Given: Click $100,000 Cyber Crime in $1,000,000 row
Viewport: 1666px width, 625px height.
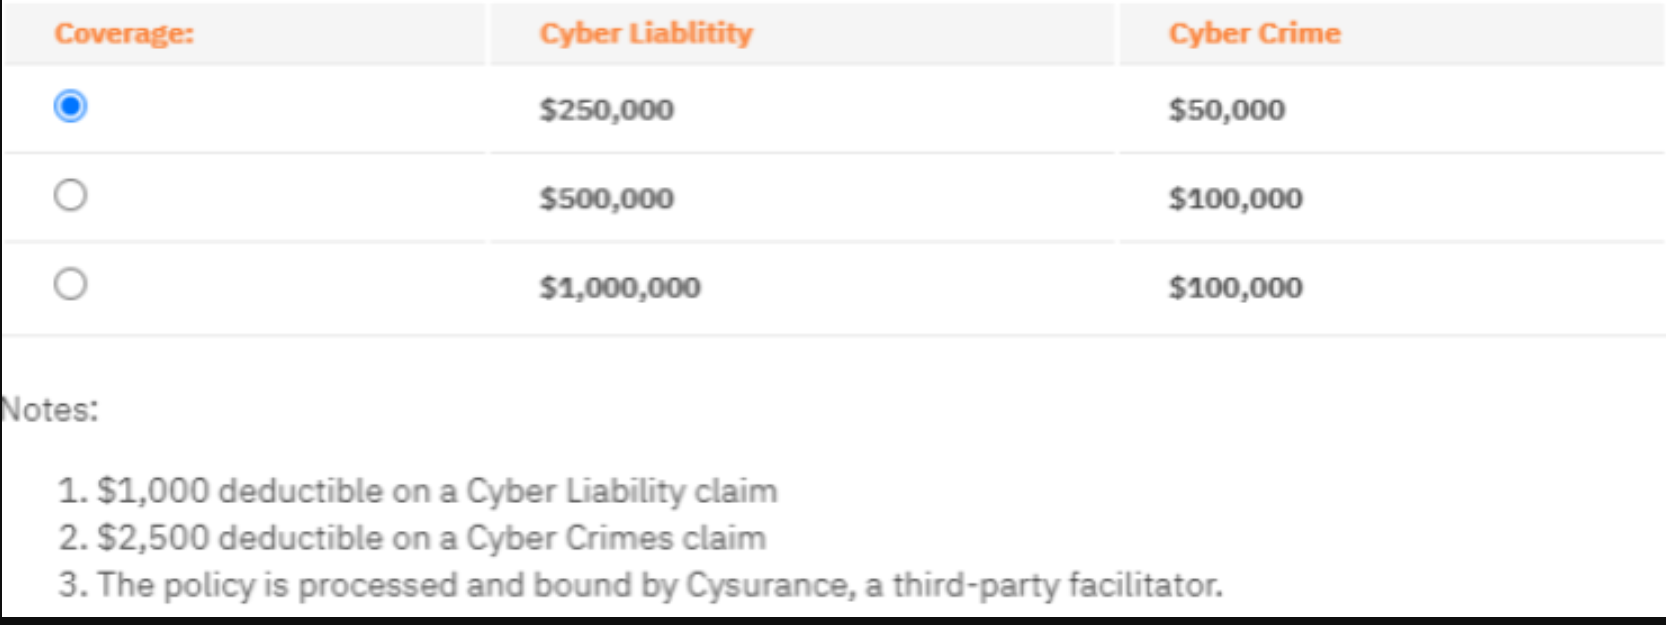Looking at the screenshot, I should coord(1236,288).
